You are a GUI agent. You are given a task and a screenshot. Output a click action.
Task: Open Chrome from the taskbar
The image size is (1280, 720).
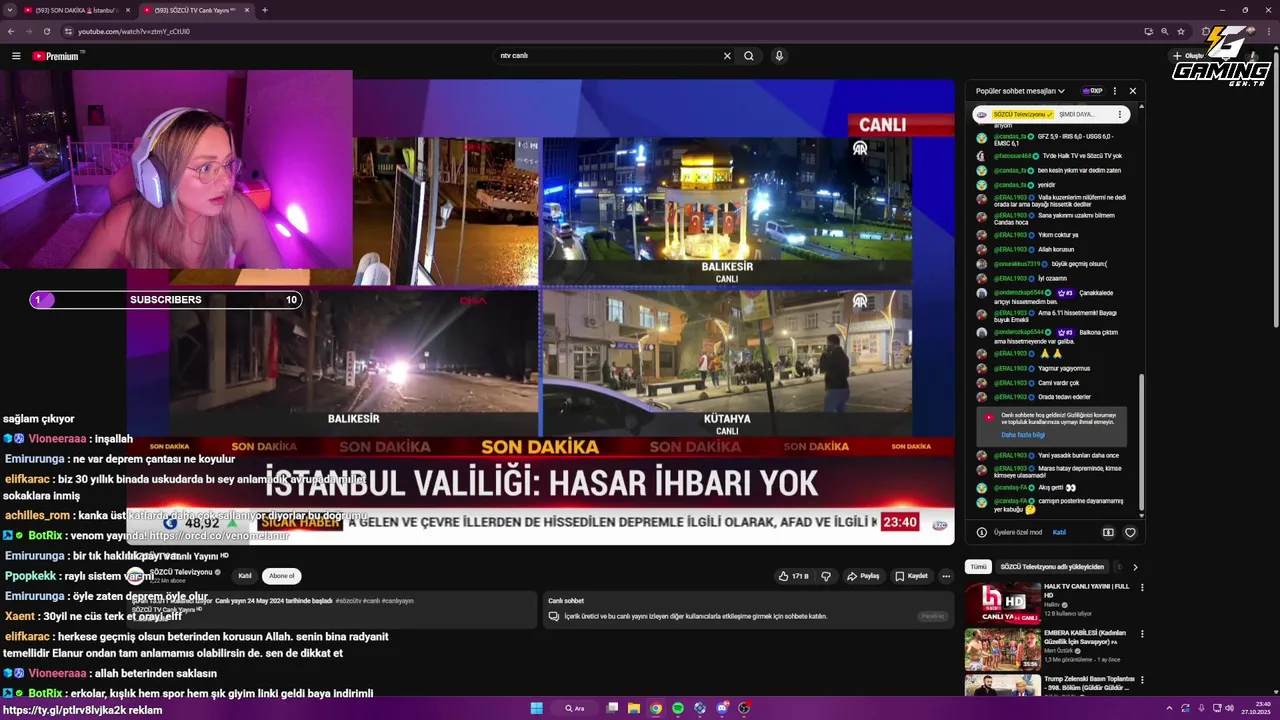point(656,708)
